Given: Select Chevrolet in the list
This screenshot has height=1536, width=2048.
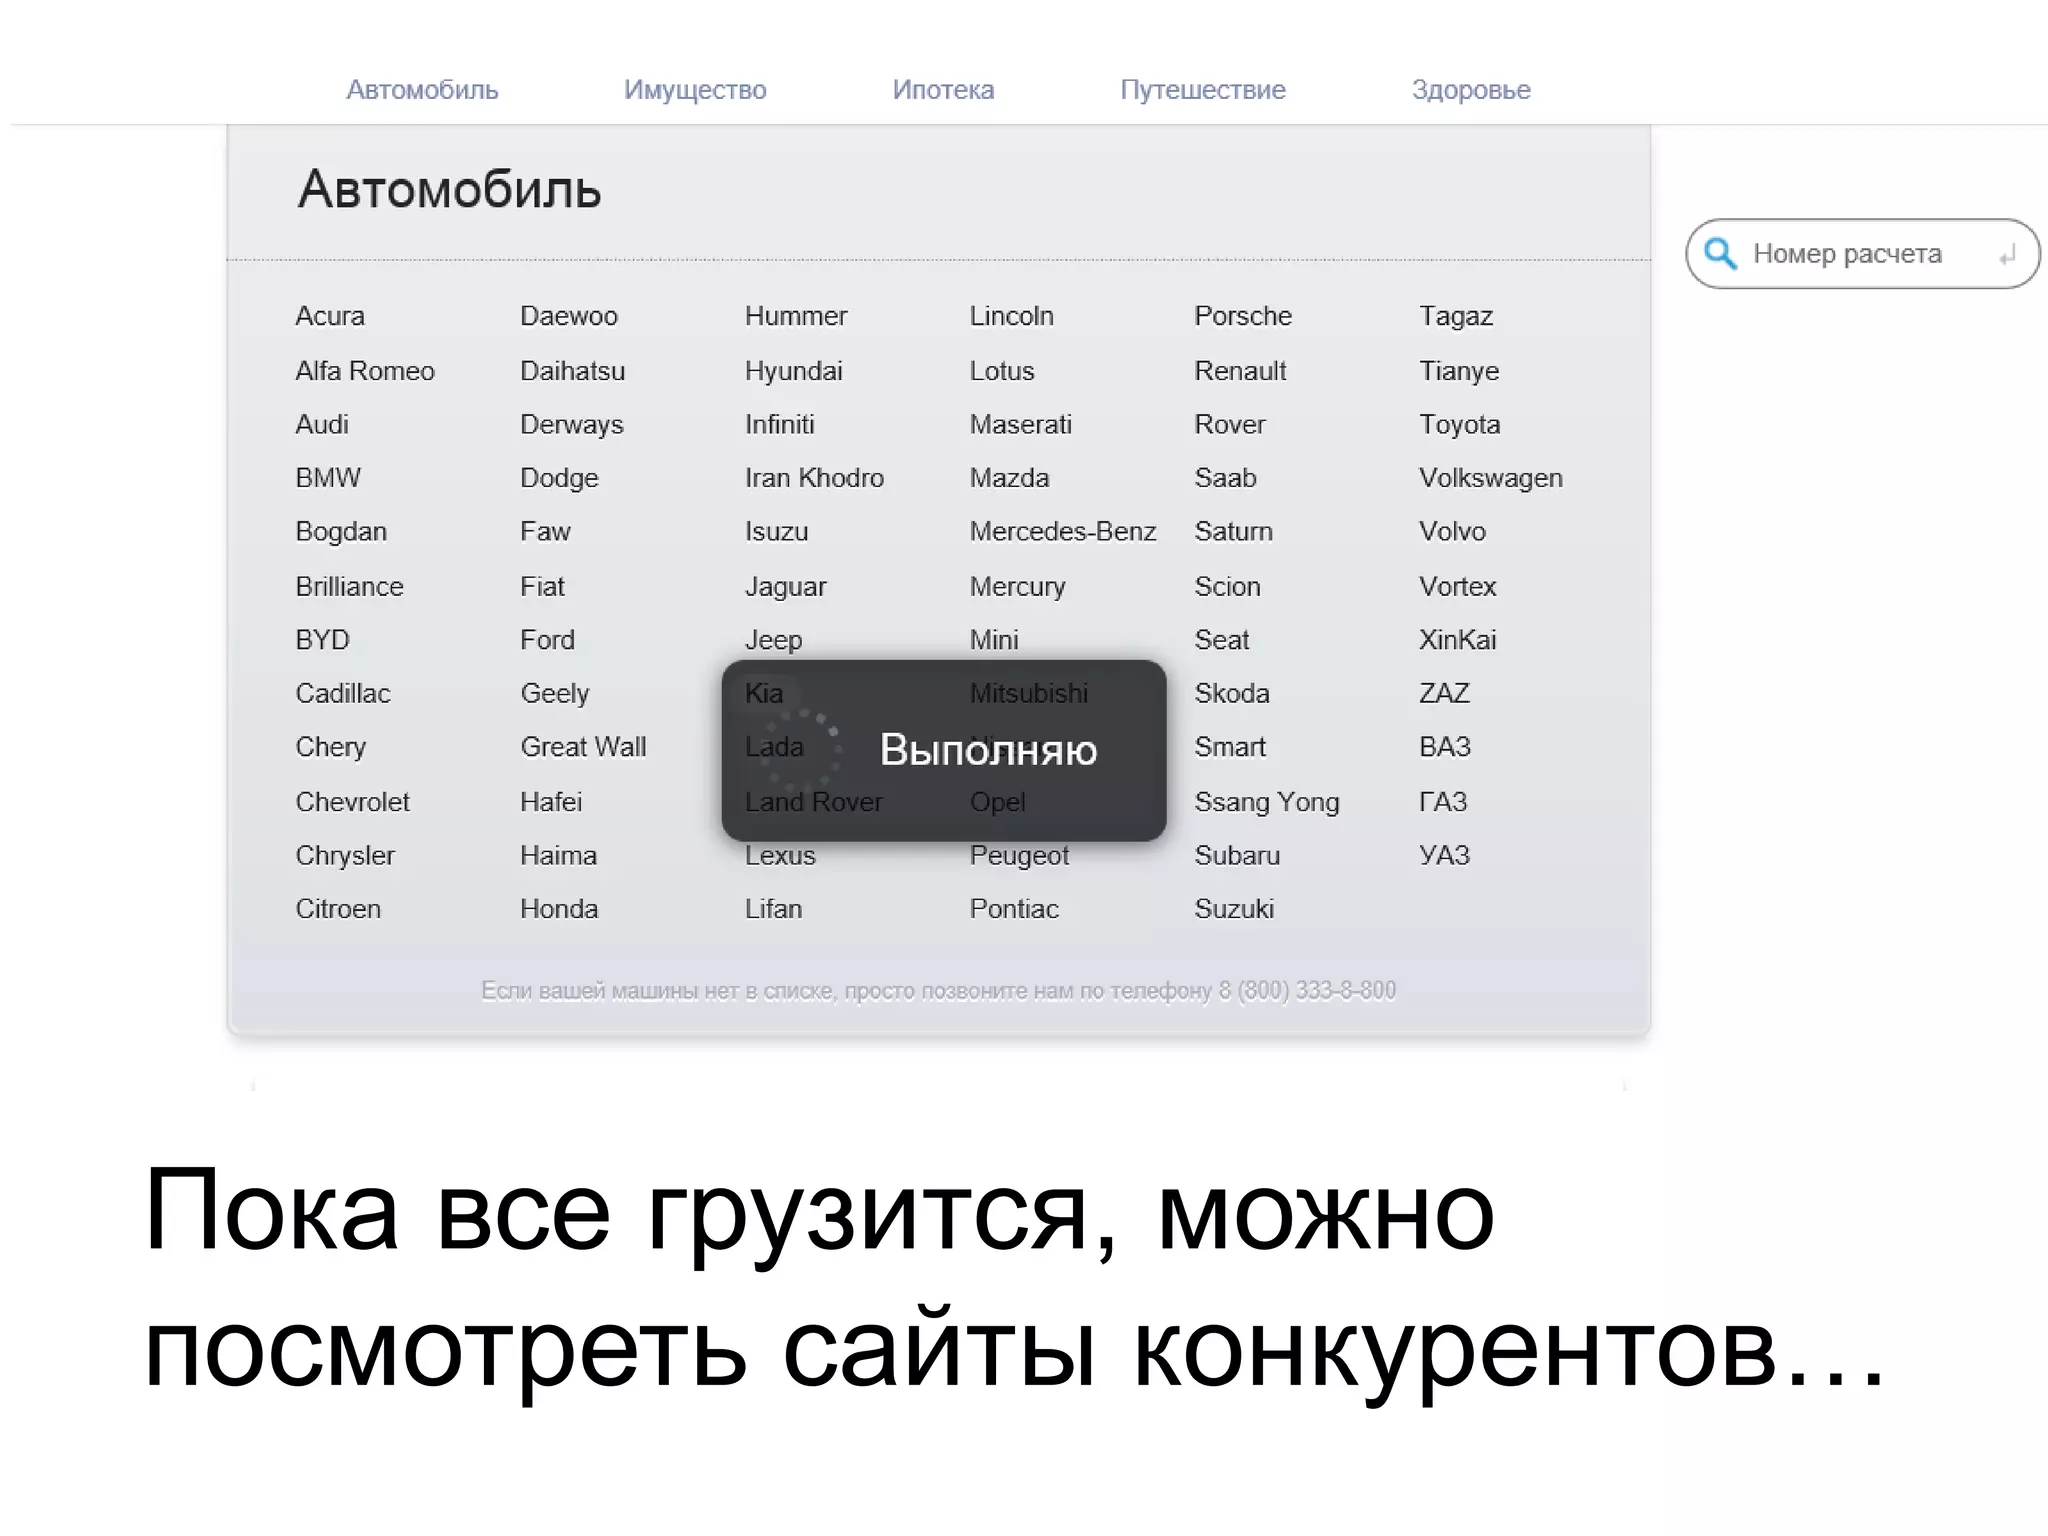Looking at the screenshot, I should pos(352,802).
